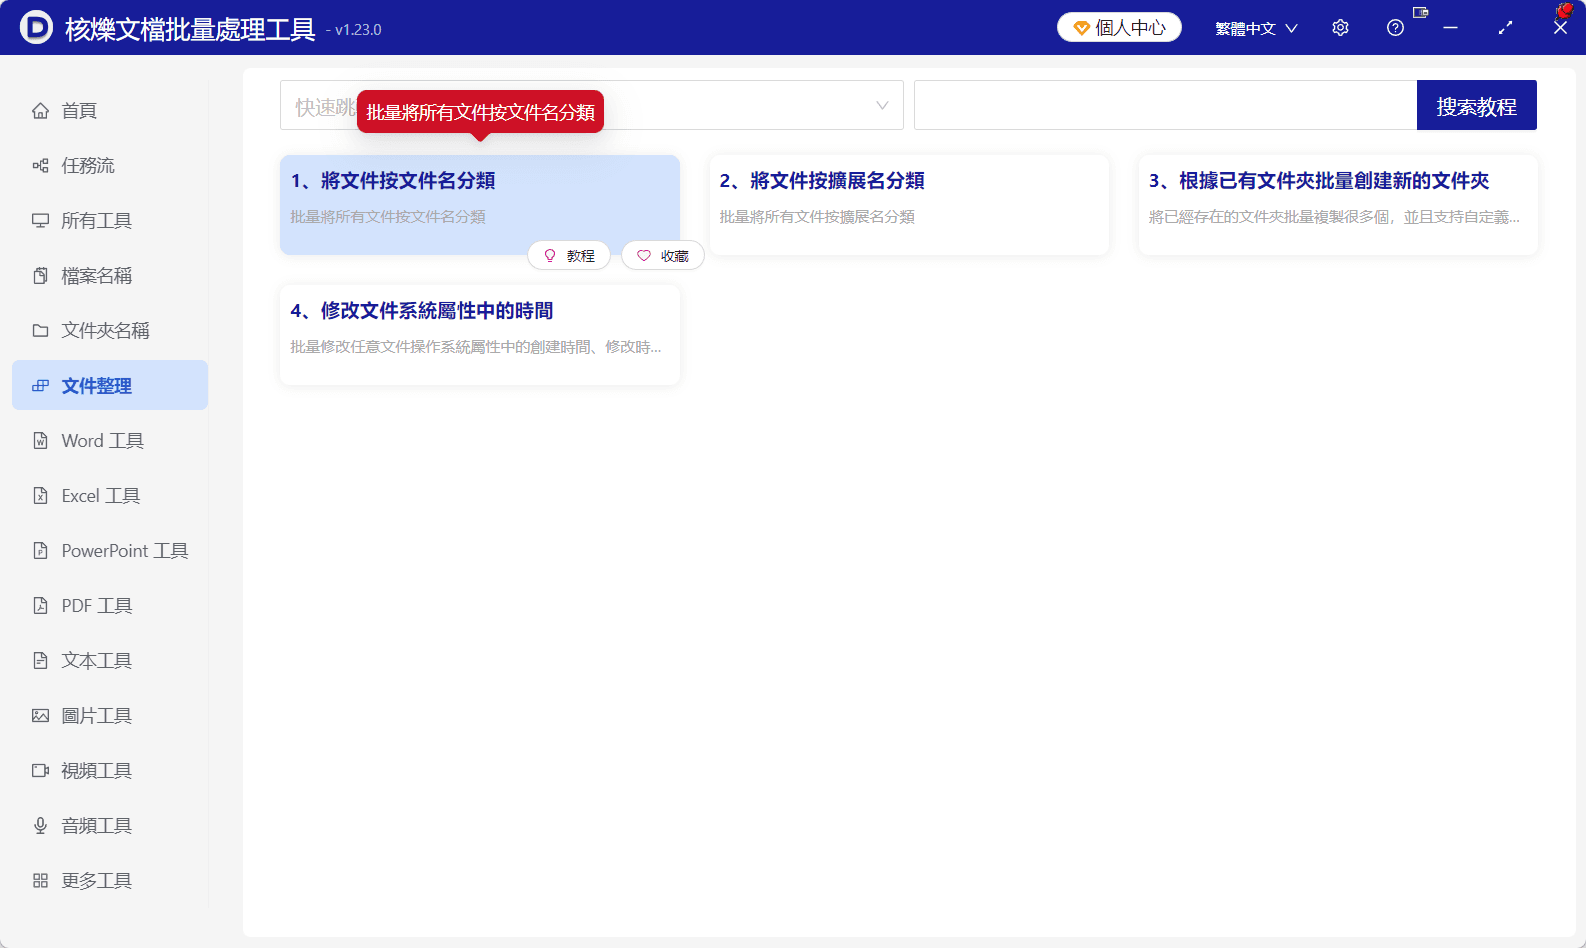
Task: Open the 個人中心 personal center
Action: coord(1119,27)
